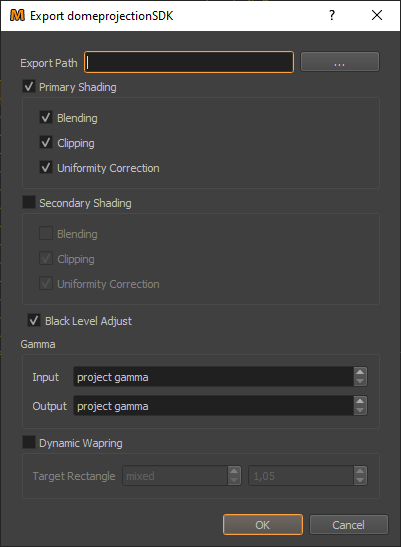Click the question mark help button
This screenshot has width=401, height=547.
point(332,15)
